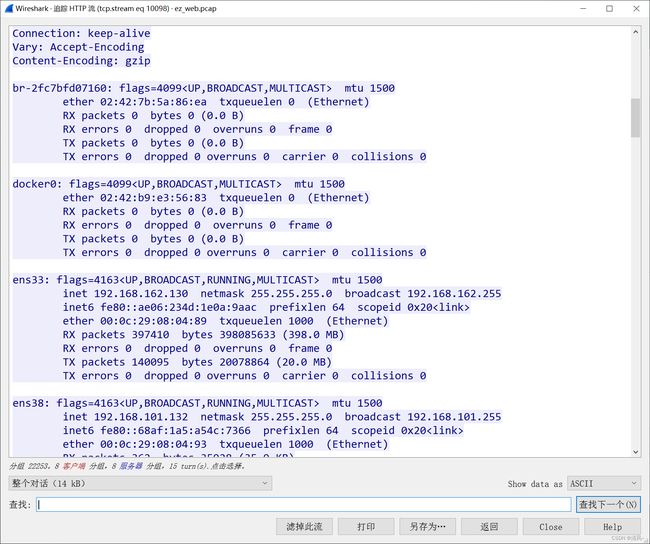Click the Wireshark shark-fin title icon

pyautogui.click(x=9, y=8)
